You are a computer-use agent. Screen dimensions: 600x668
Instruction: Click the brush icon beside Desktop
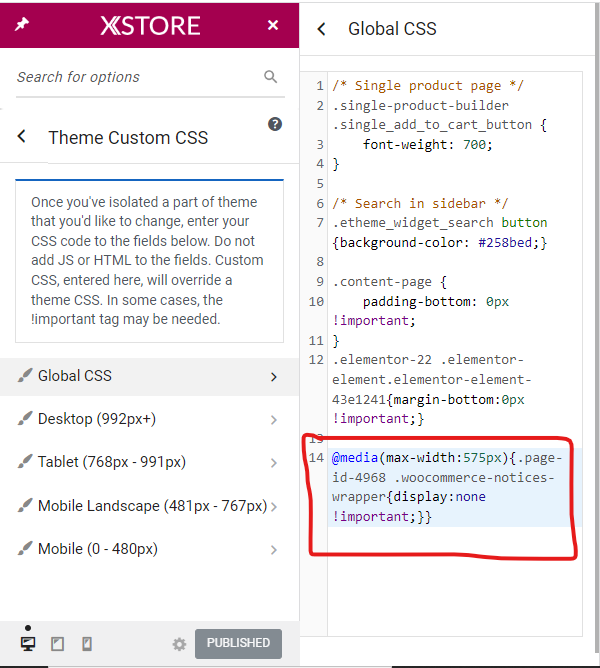[x=25, y=419]
